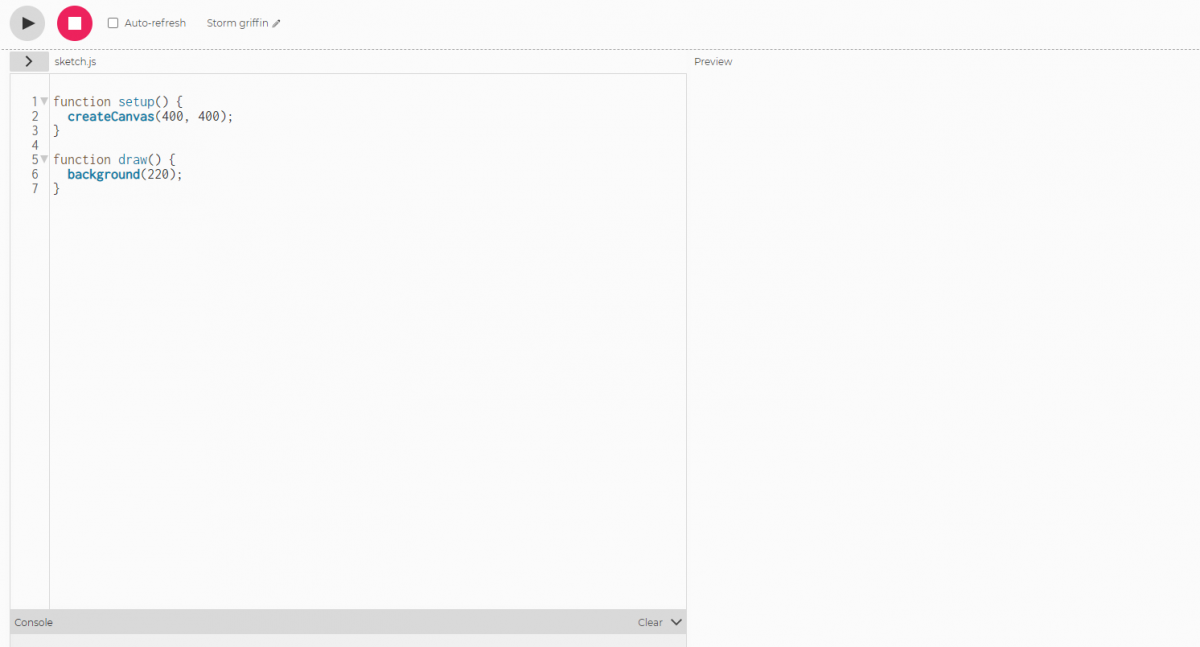Image resolution: width=1200 pixels, height=647 pixels.
Task: Clear the console output
Action: pos(650,622)
